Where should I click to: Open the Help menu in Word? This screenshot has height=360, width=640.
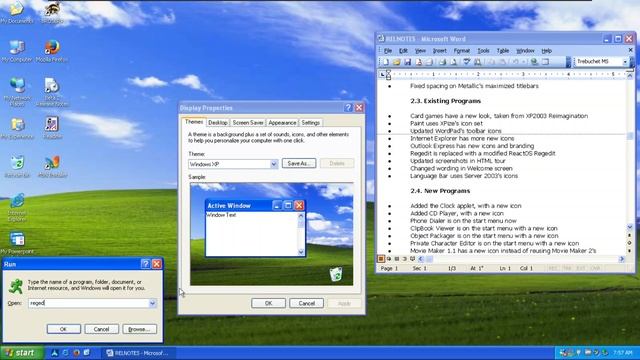point(547,51)
